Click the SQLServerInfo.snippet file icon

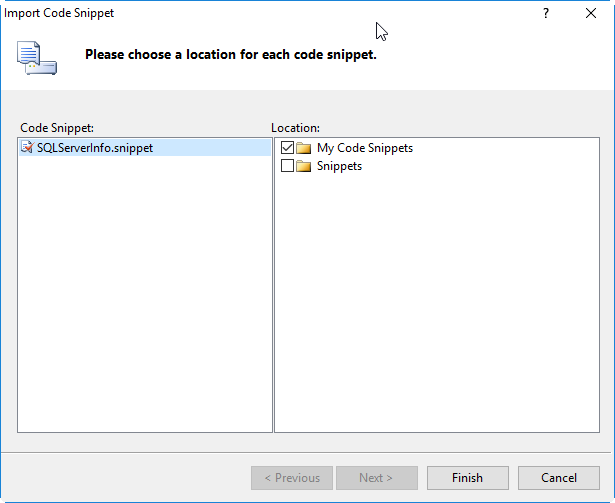26,148
